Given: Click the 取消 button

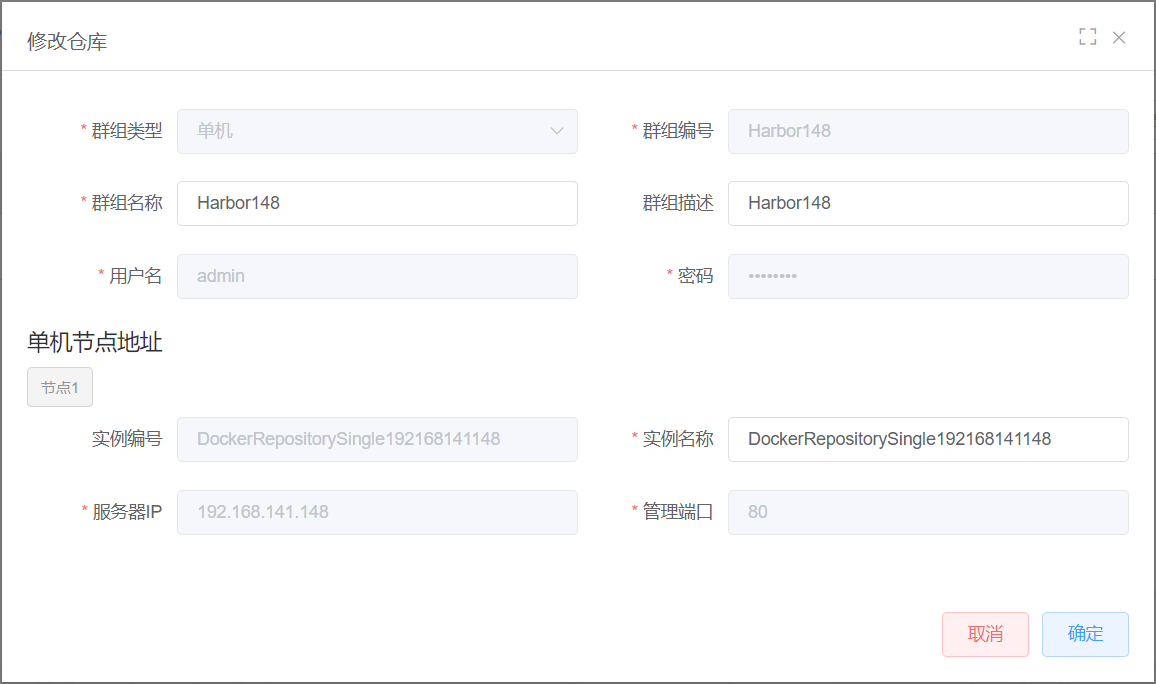Looking at the screenshot, I should click(985, 634).
